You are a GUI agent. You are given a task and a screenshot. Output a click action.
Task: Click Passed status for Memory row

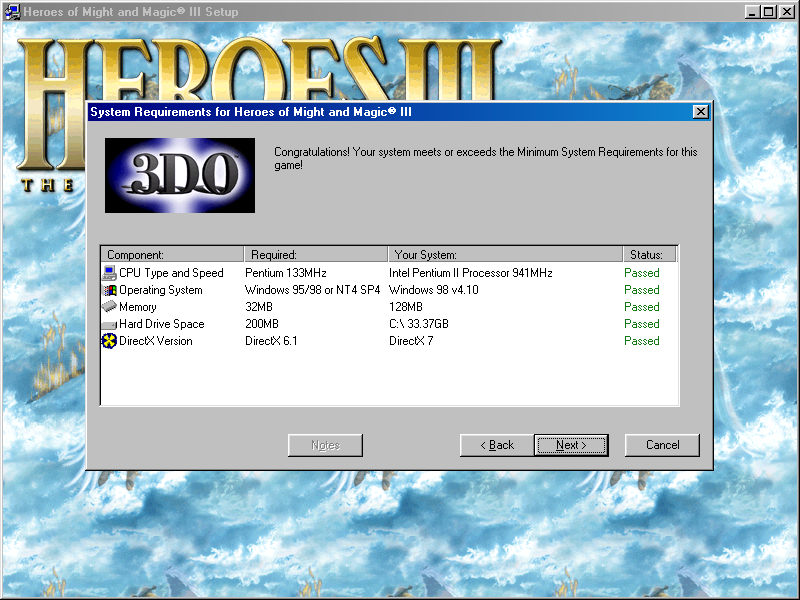pos(642,307)
